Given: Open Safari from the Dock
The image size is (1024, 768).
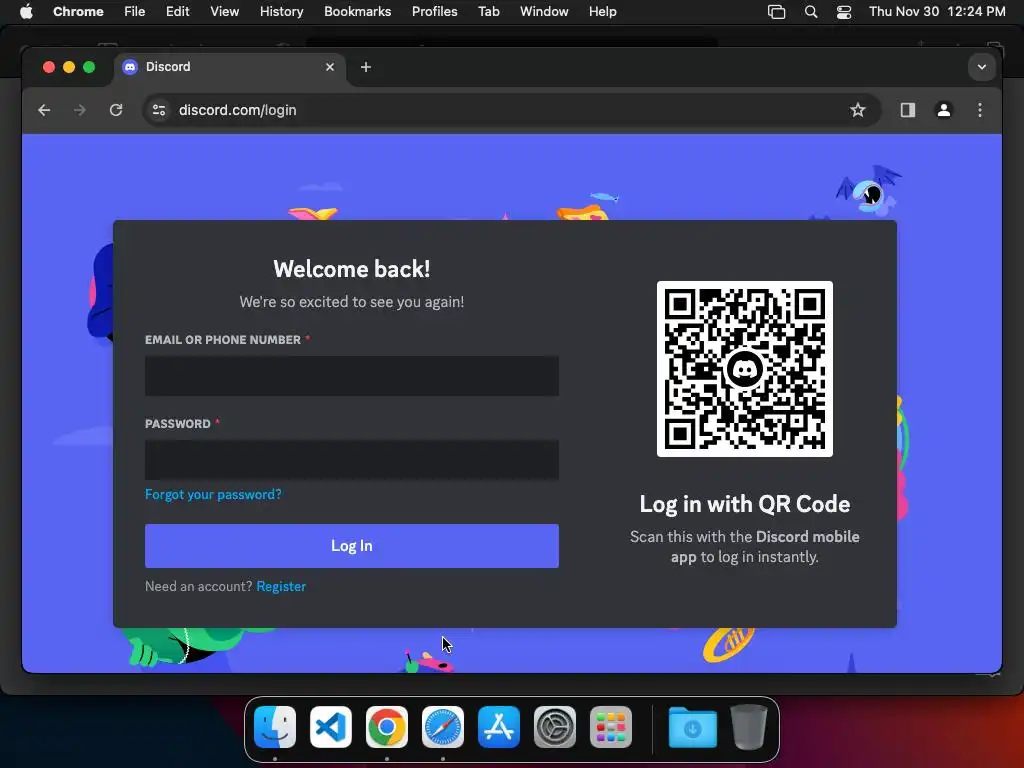Looking at the screenshot, I should coord(443,727).
